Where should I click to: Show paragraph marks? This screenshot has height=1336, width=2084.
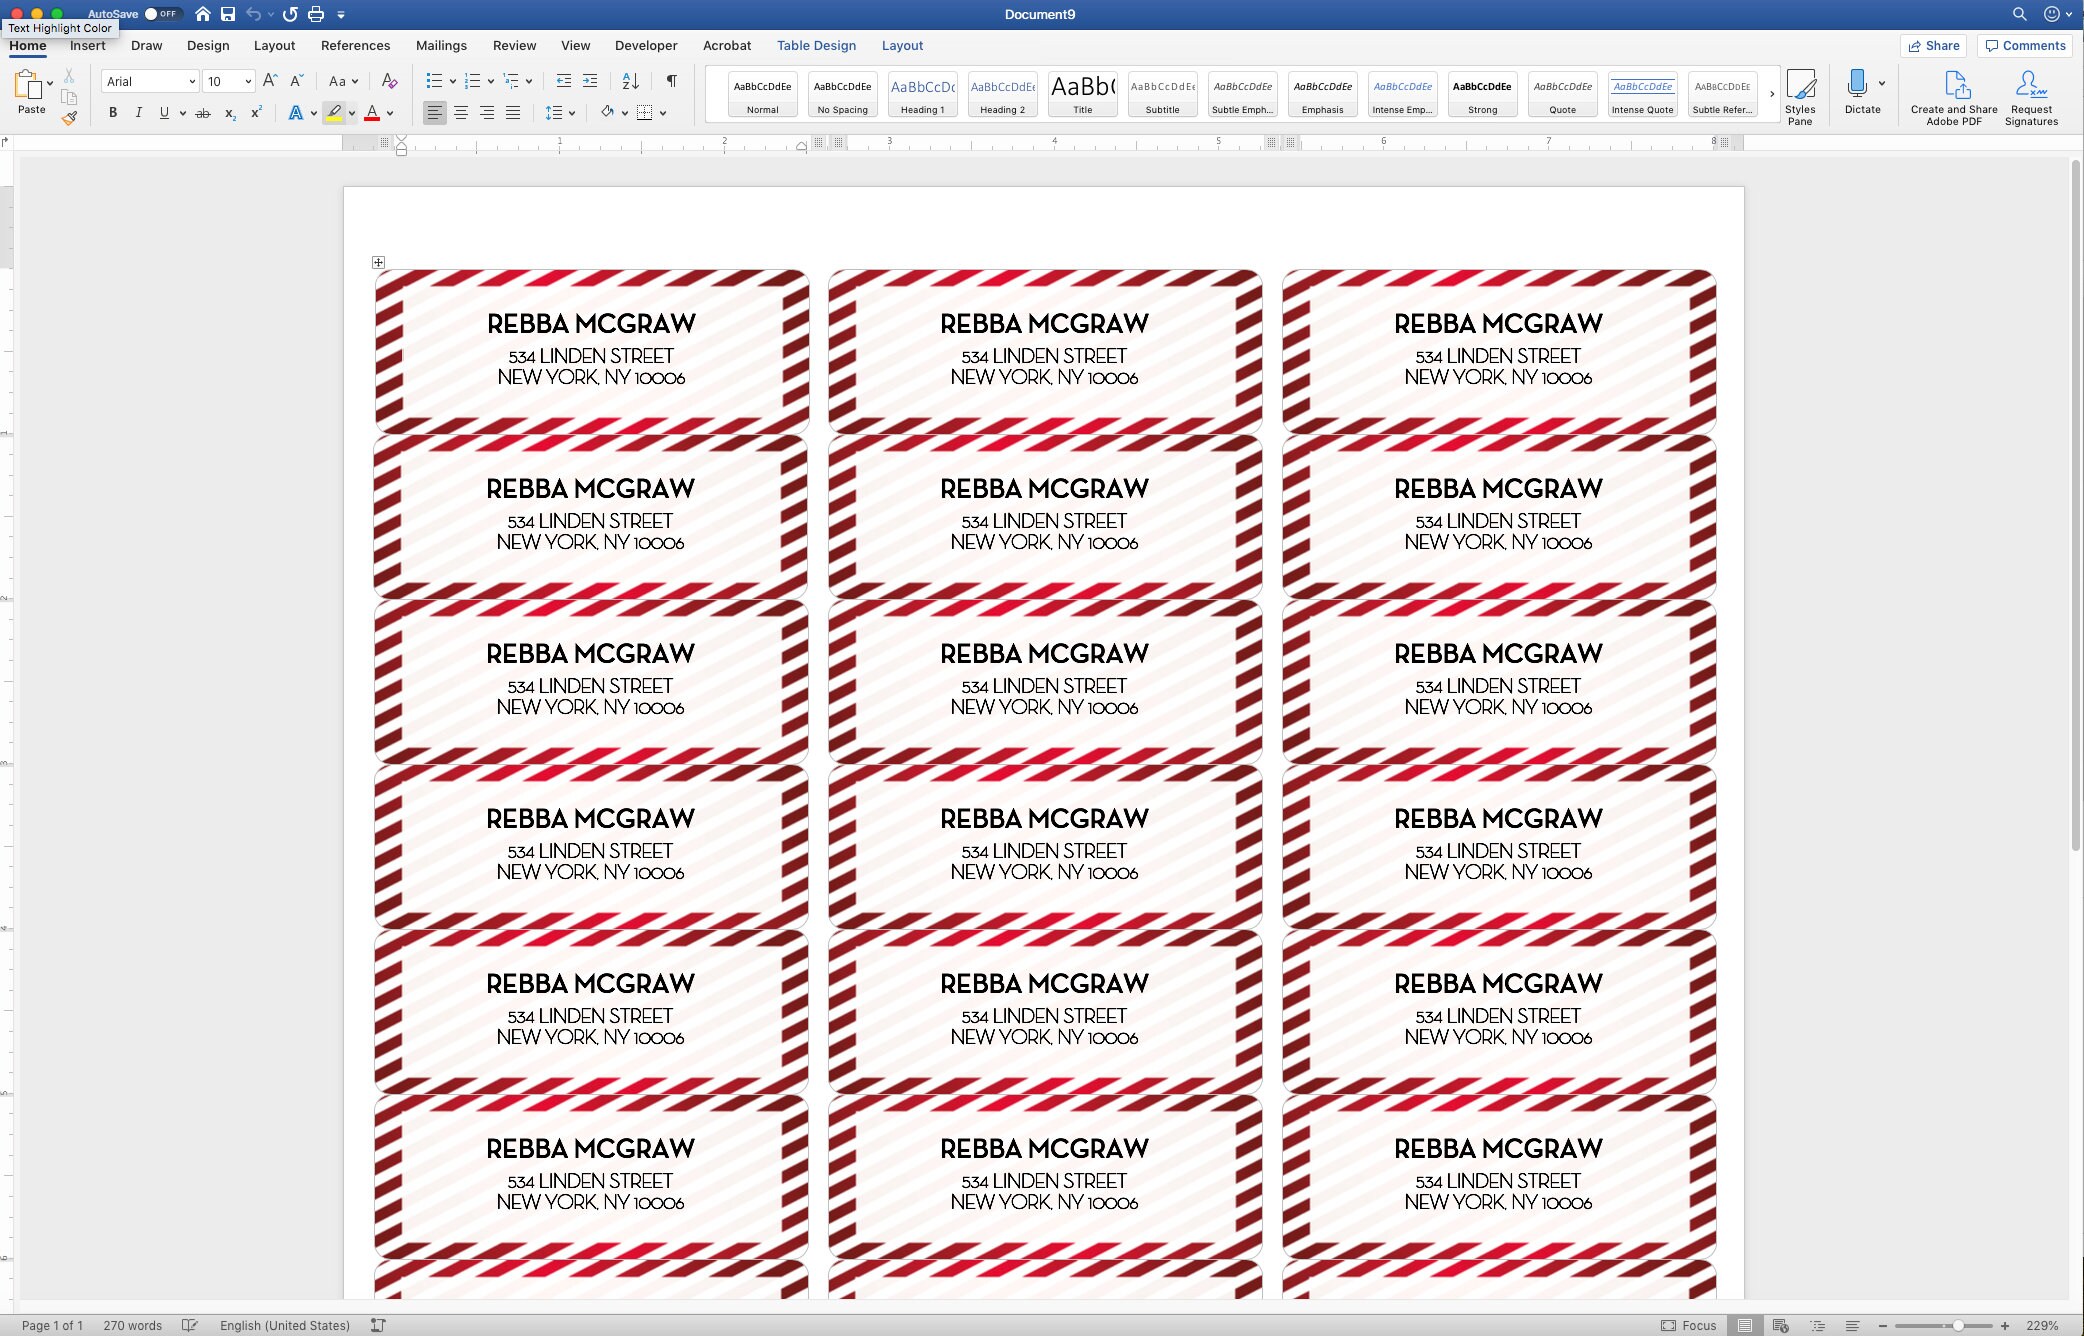[671, 81]
